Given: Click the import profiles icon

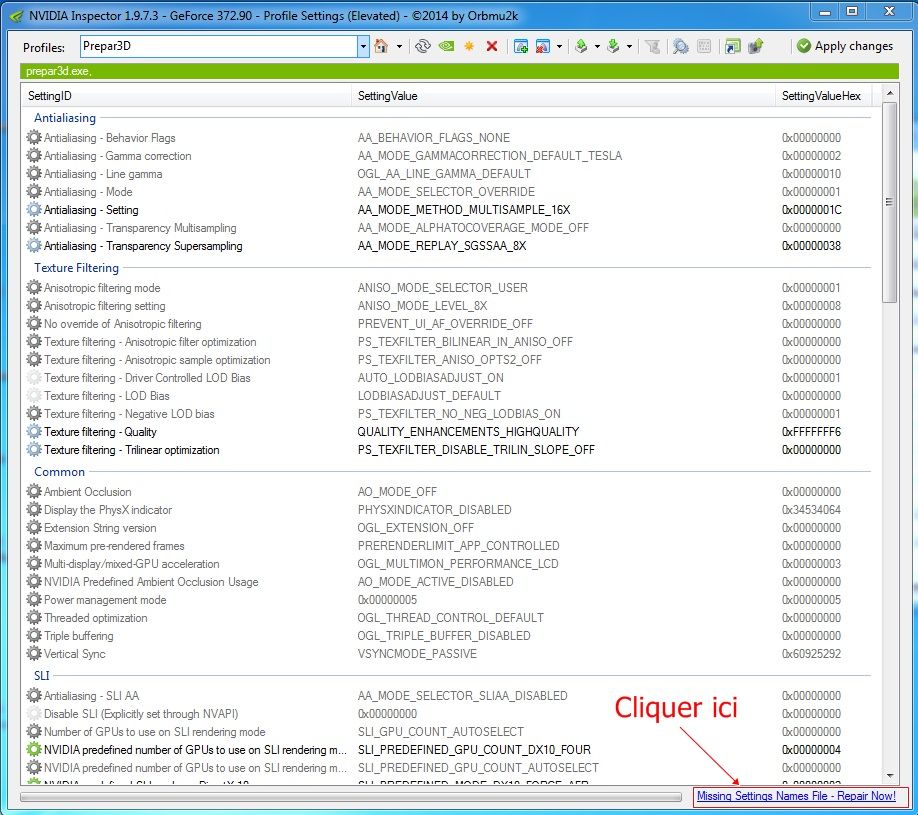Looking at the screenshot, I should click(x=613, y=46).
